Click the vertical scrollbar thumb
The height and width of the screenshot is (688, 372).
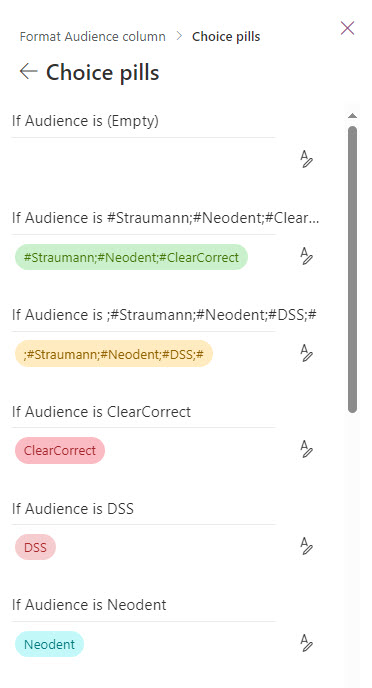pos(352,269)
